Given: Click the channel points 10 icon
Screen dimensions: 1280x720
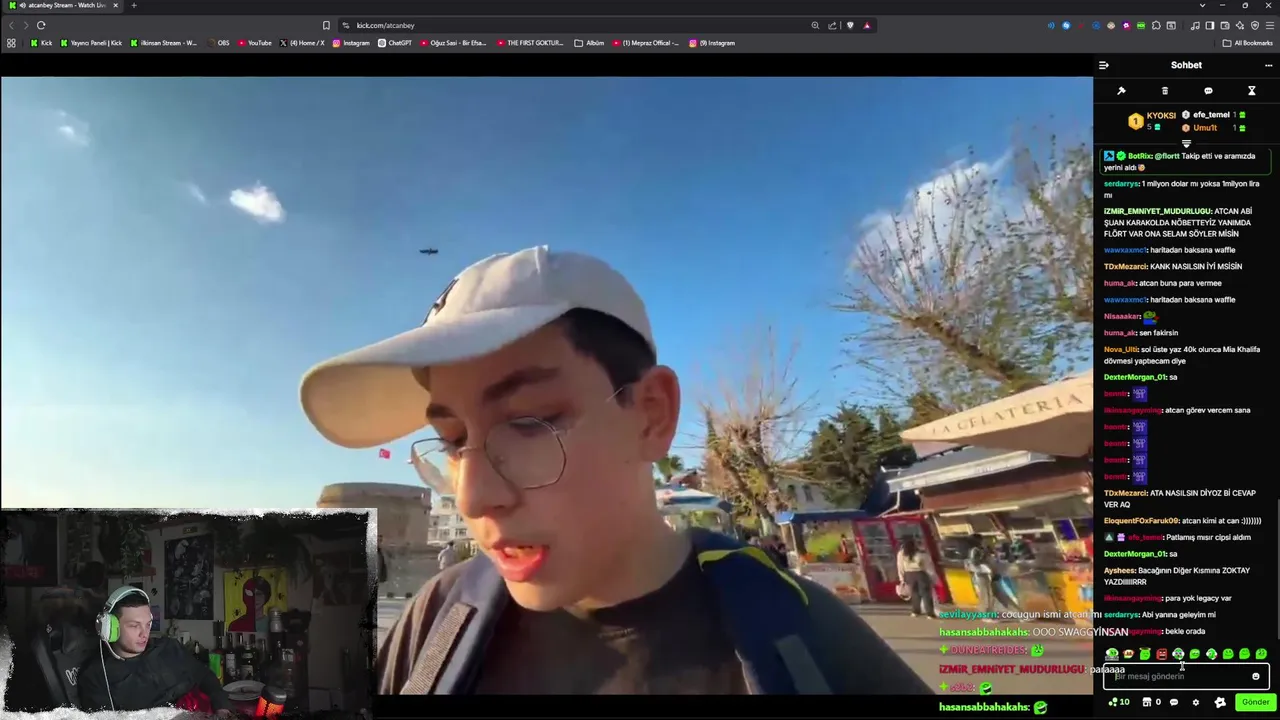Looking at the screenshot, I should (x=1119, y=702).
